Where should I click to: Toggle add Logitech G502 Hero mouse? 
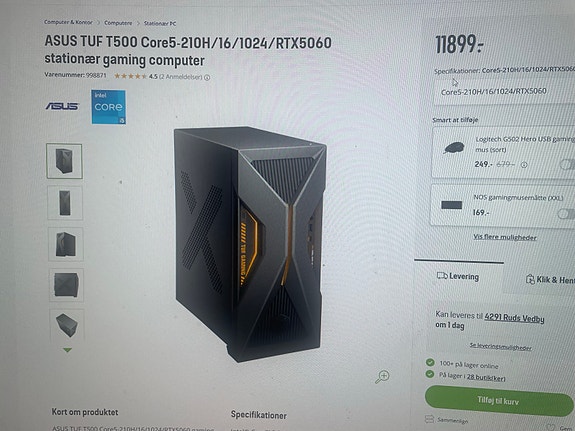(568, 164)
